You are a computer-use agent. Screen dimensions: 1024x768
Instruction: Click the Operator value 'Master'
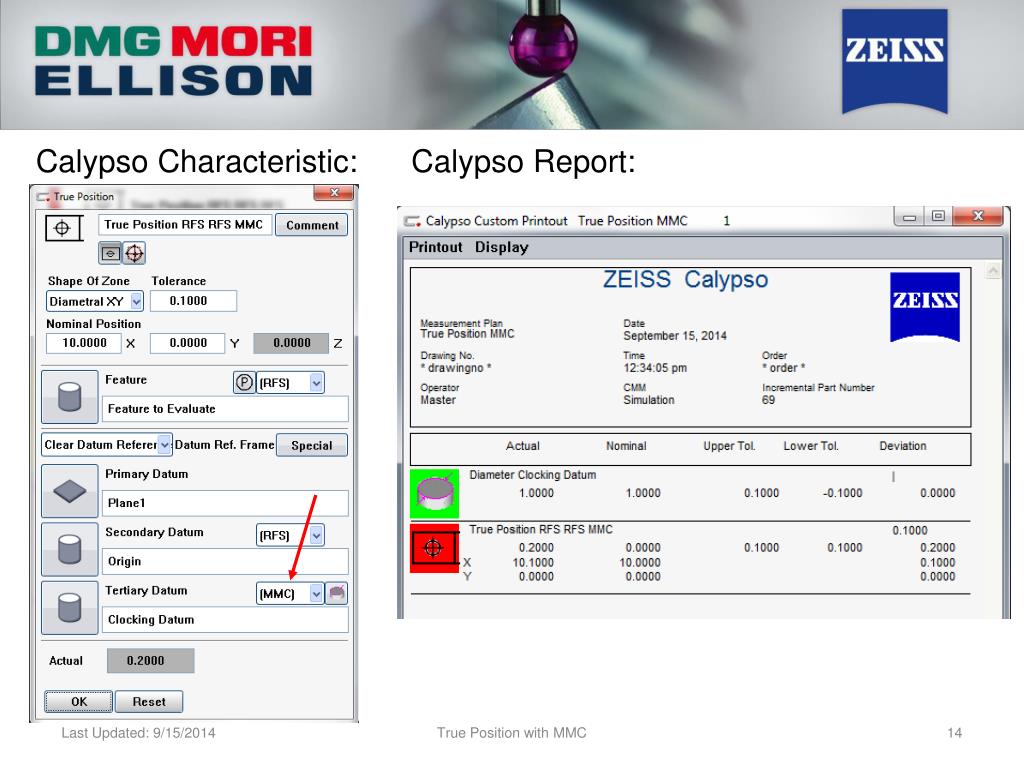pos(438,400)
